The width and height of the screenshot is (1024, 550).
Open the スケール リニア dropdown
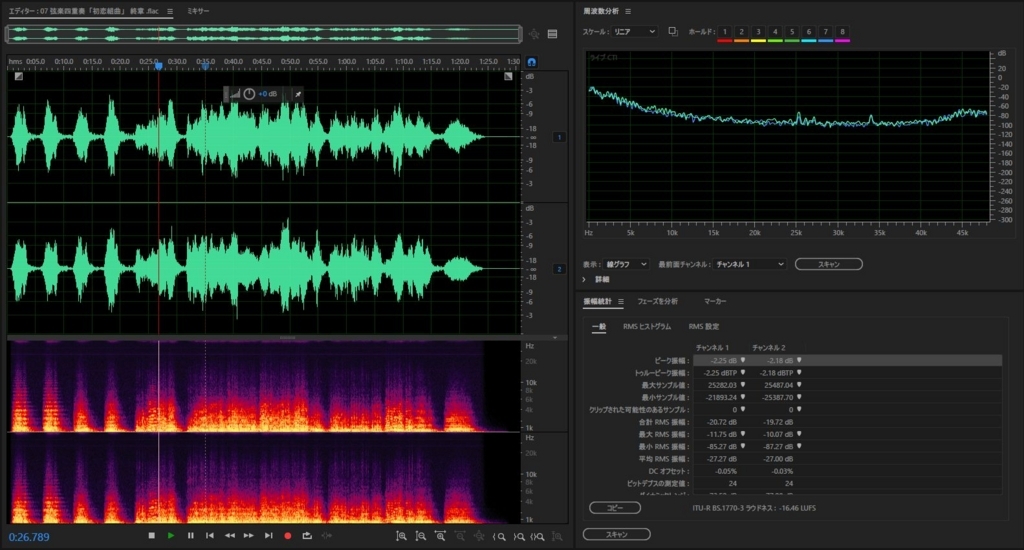[x=634, y=31]
